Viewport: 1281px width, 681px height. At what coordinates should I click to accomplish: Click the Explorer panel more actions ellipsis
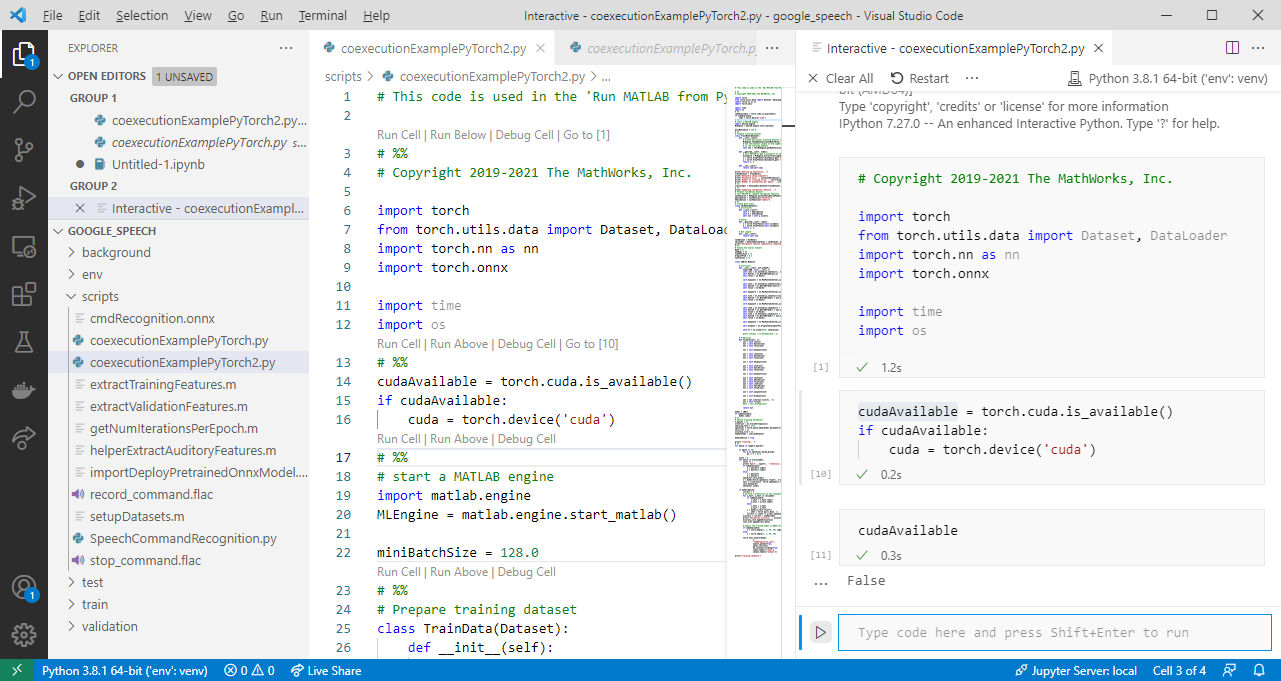287,48
